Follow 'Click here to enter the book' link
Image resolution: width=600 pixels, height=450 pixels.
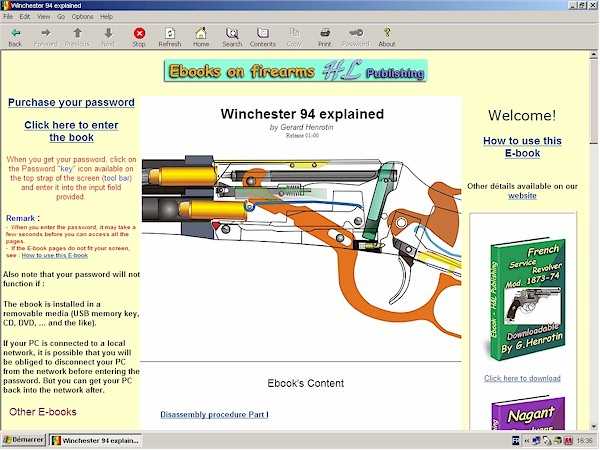tap(71, 131)
